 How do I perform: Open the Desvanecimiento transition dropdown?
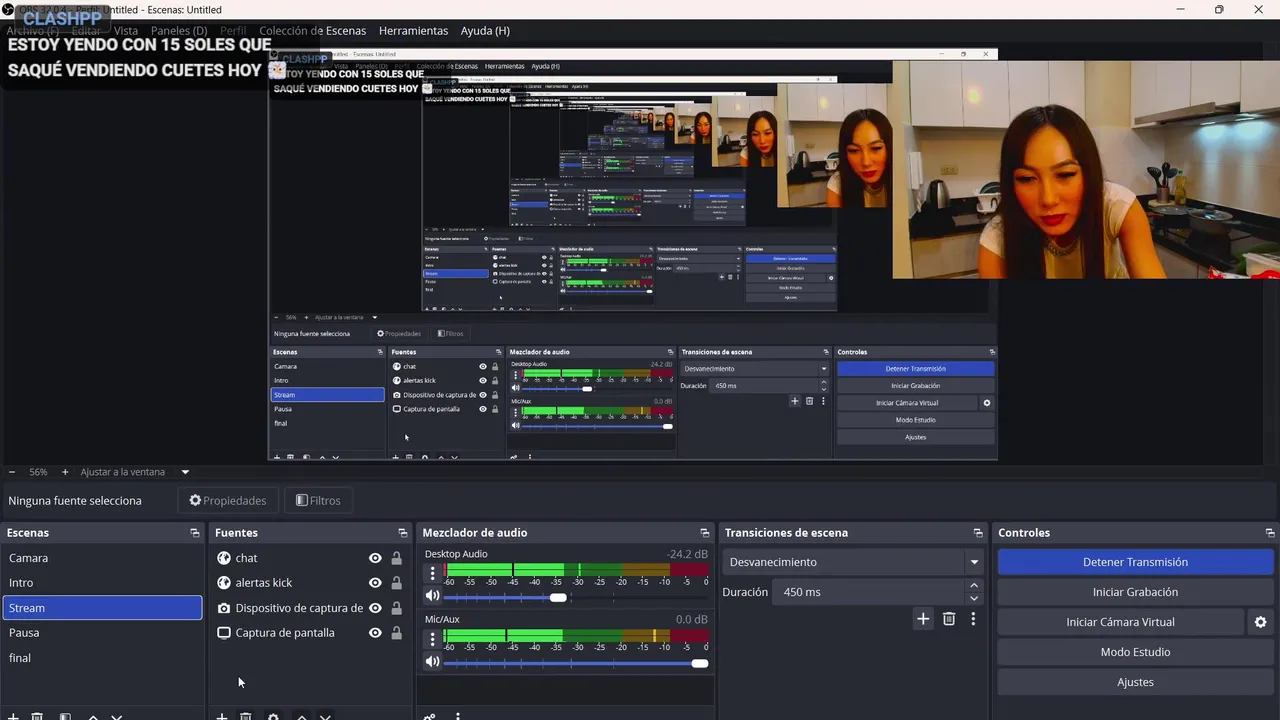coord(854,562)
